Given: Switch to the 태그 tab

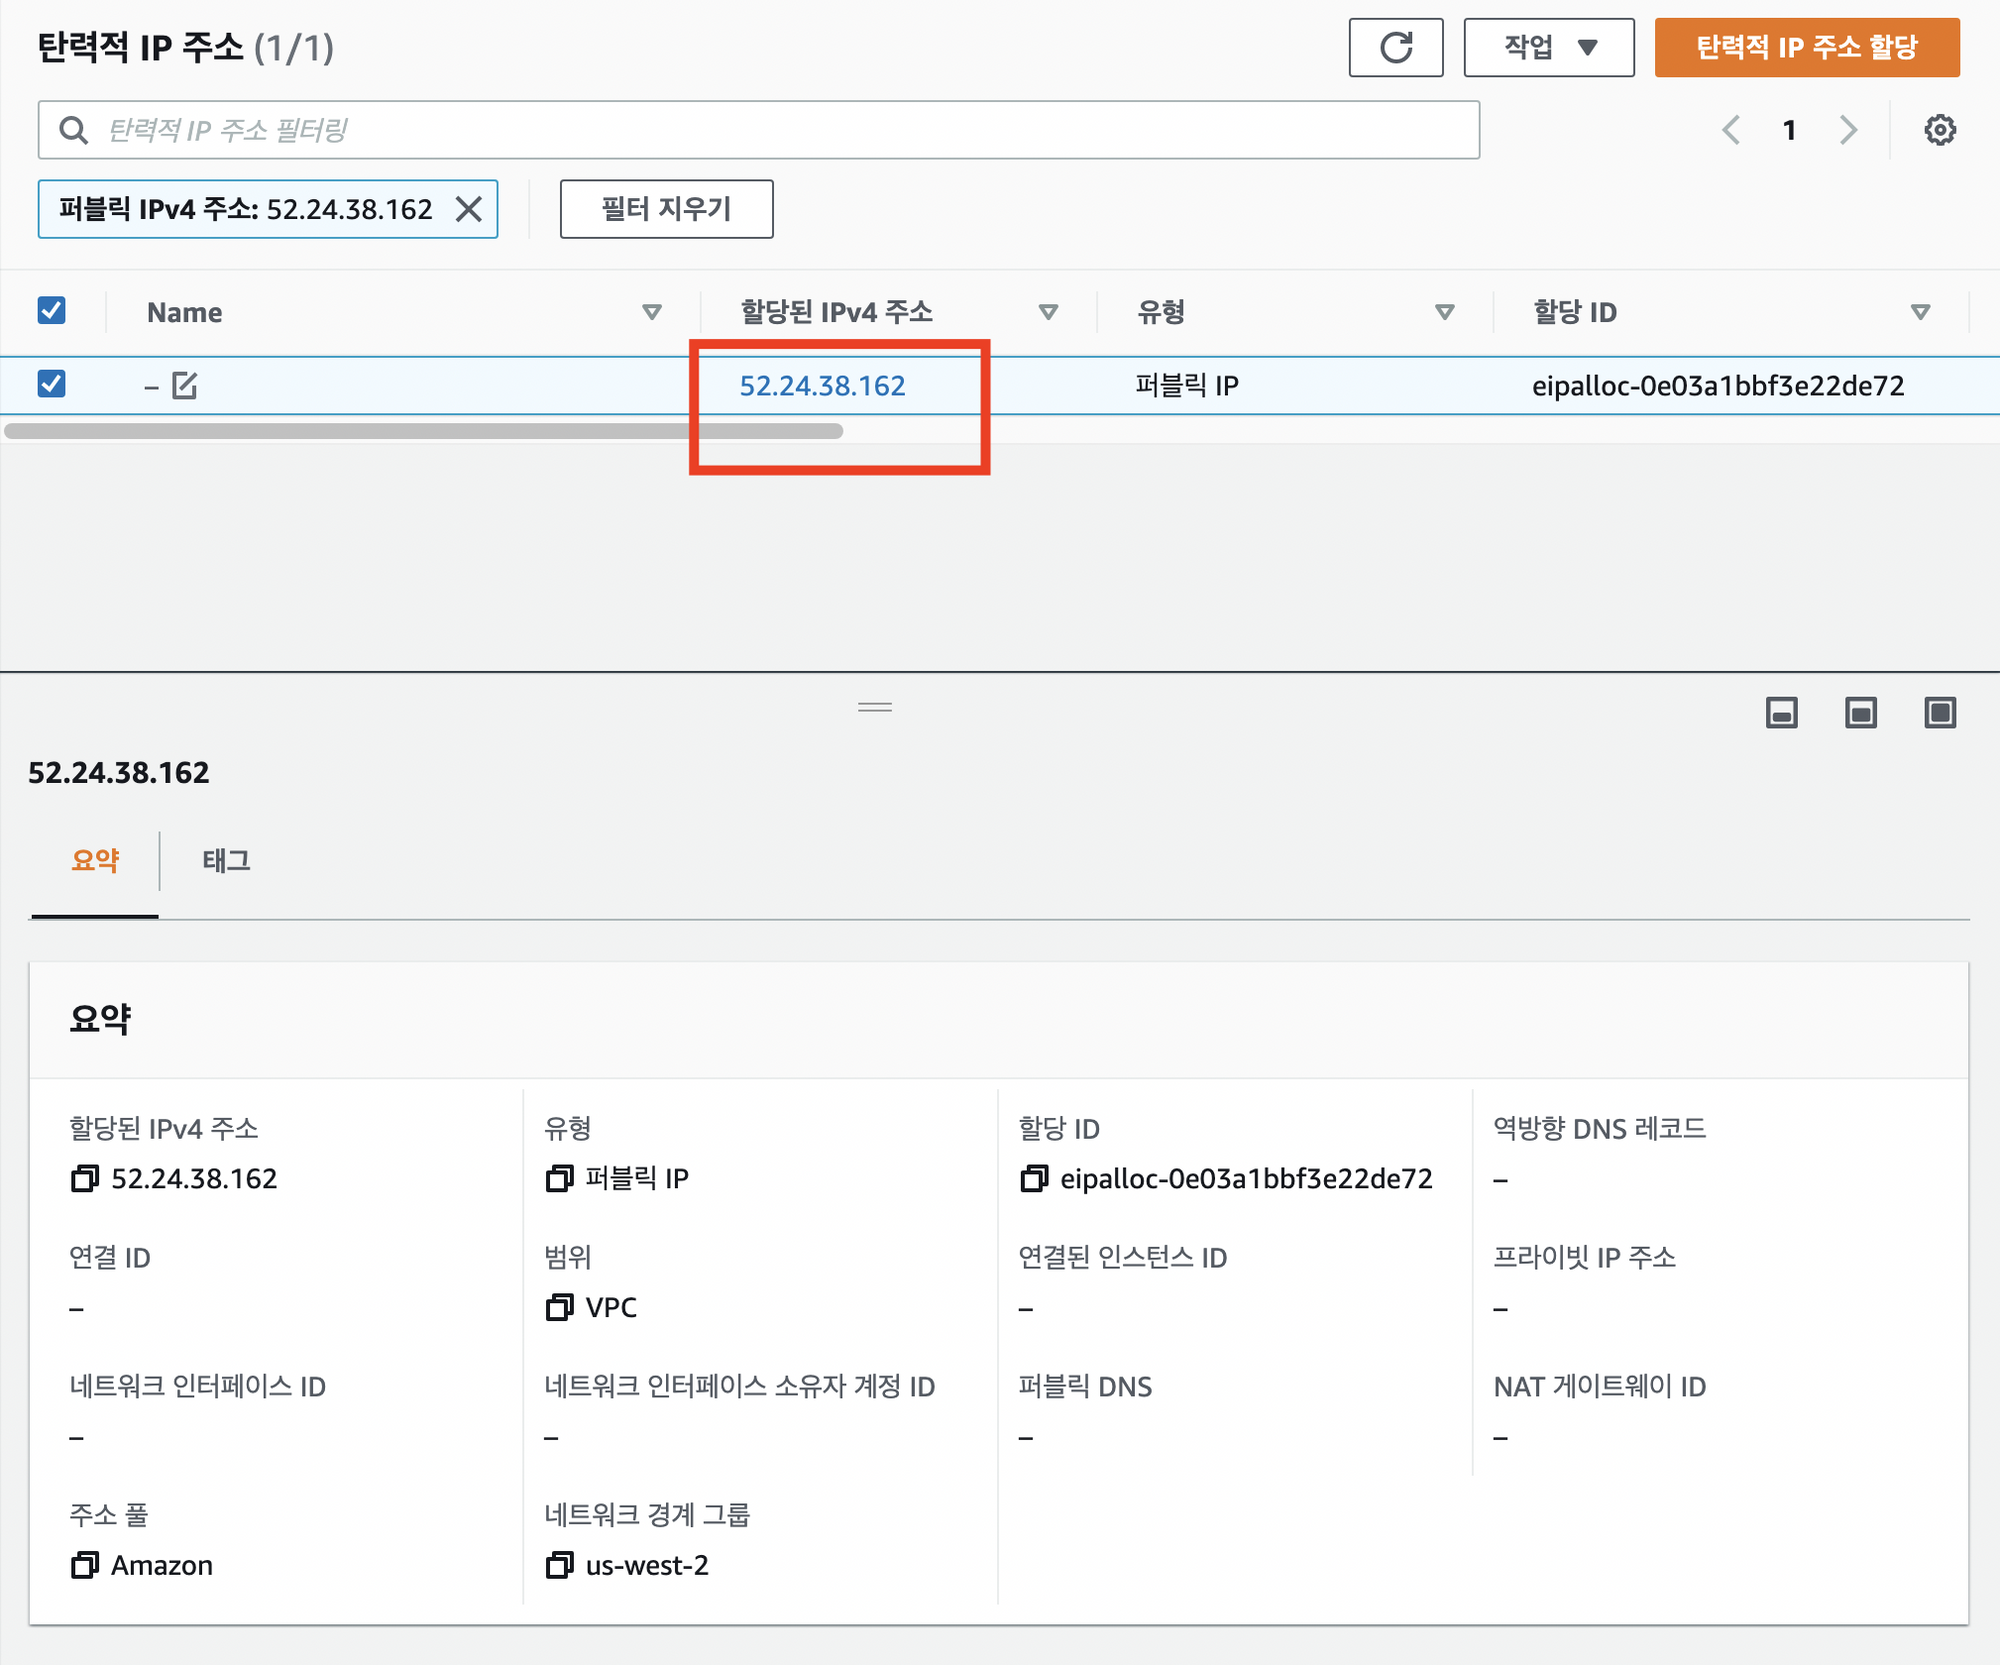Looking at the screenshot, I should (x=226, y=860).
